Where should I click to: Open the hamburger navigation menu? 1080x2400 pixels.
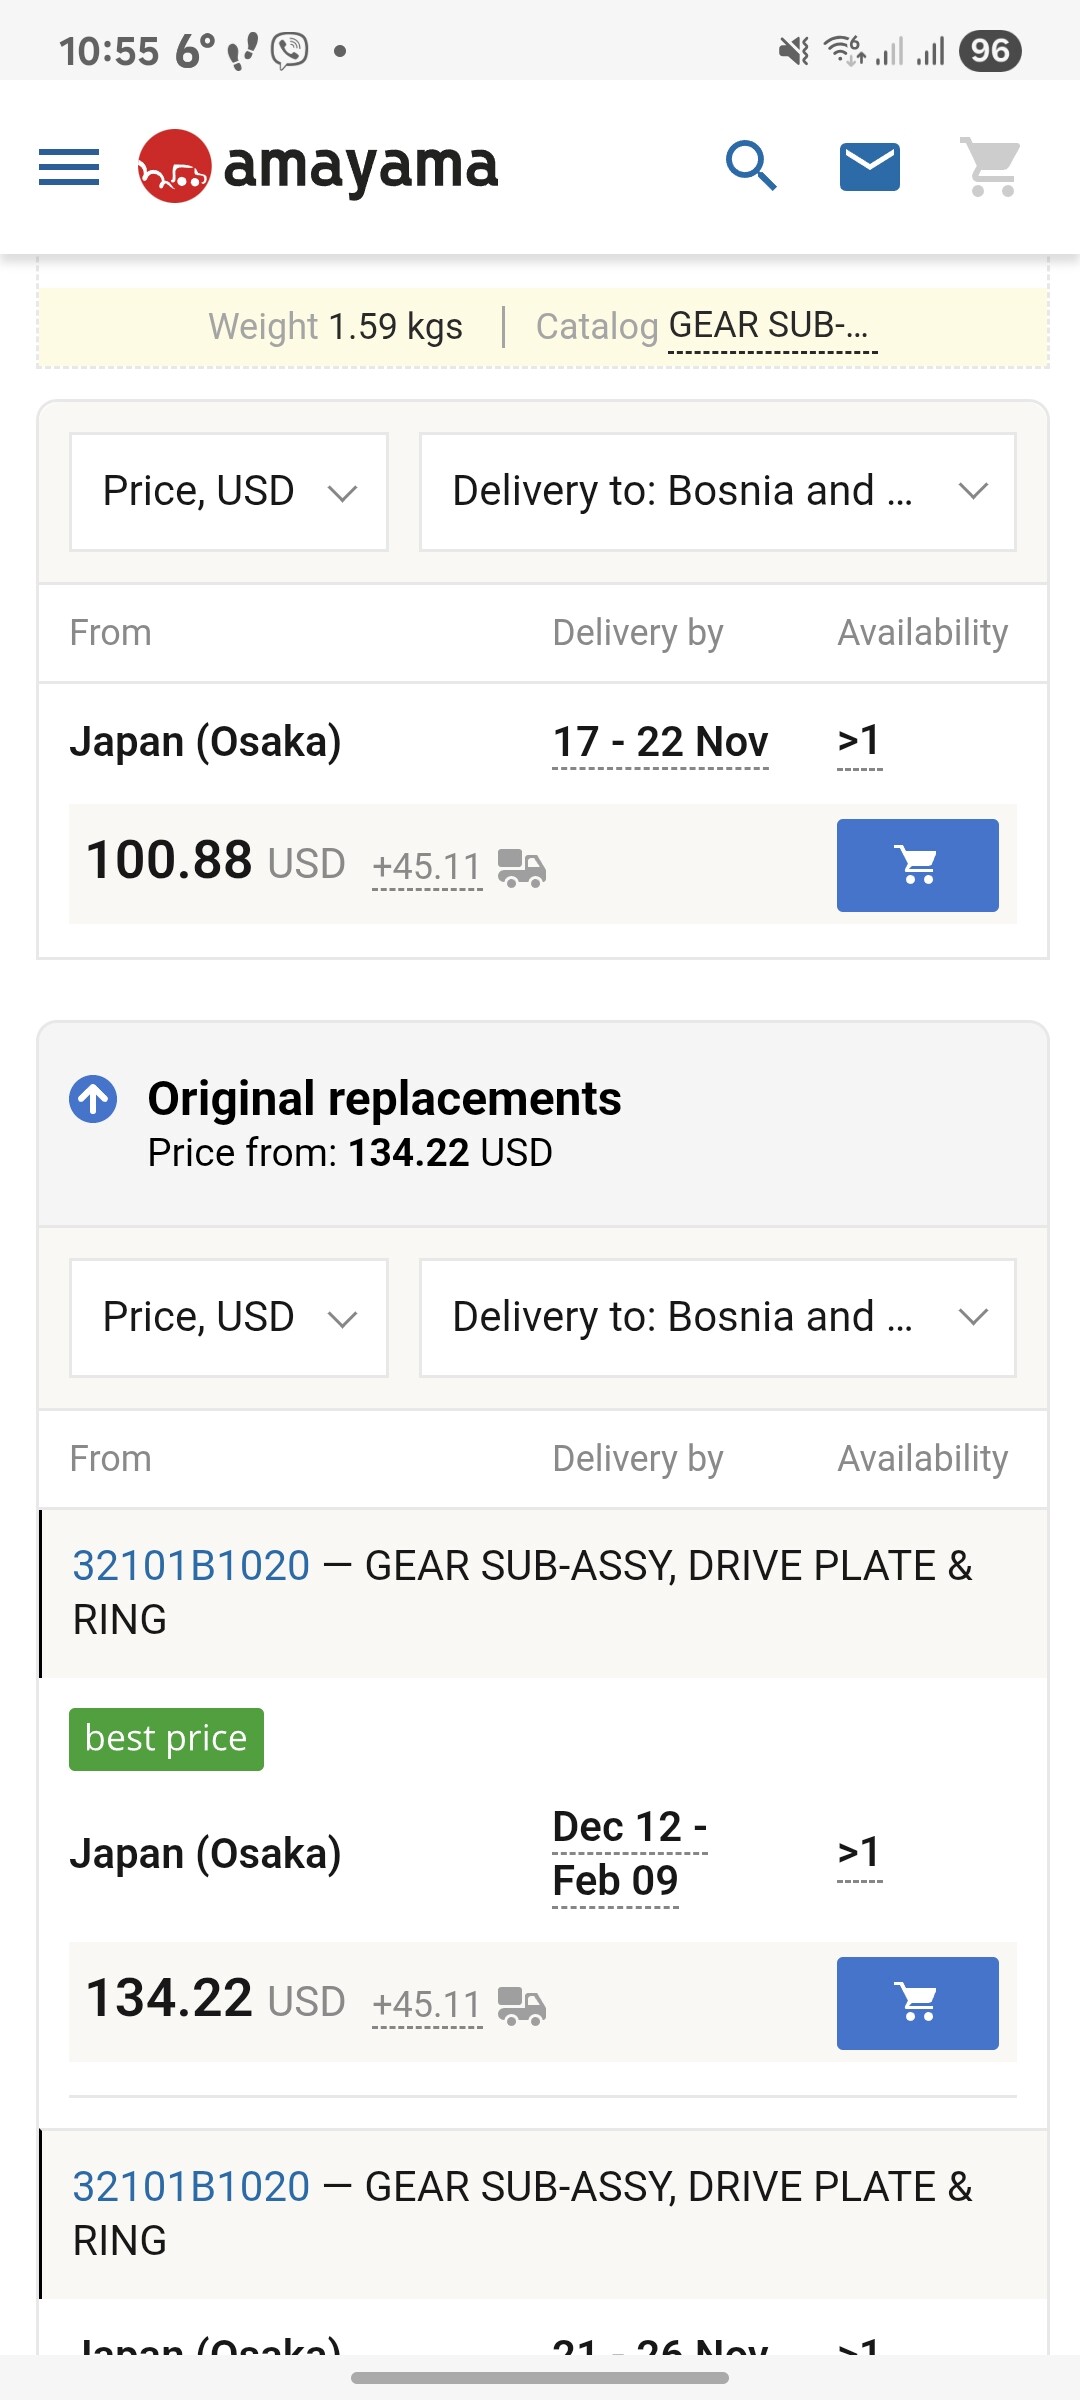[69, 167]
